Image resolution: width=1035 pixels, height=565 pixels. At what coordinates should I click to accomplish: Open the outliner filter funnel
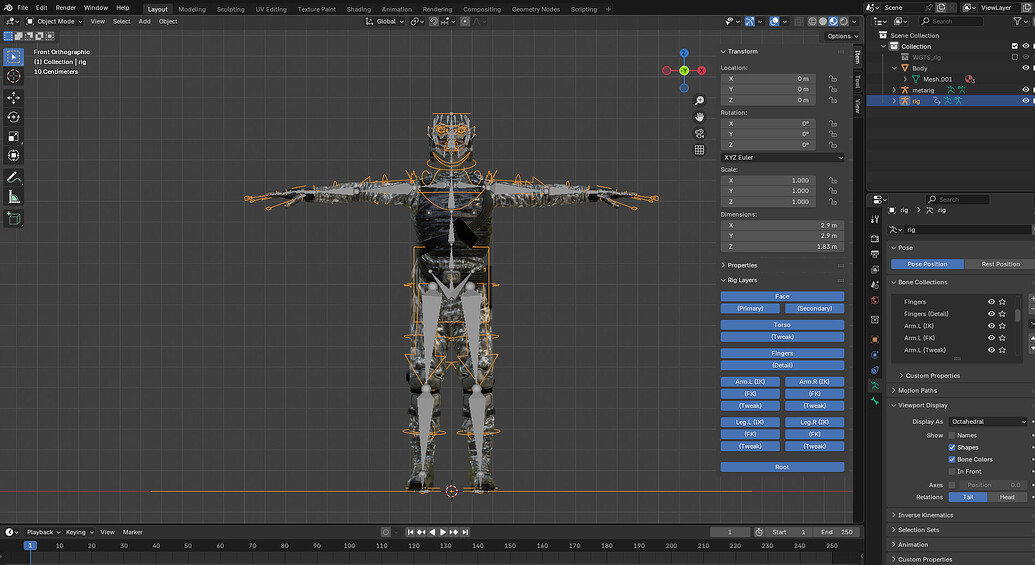[1017, 21]
